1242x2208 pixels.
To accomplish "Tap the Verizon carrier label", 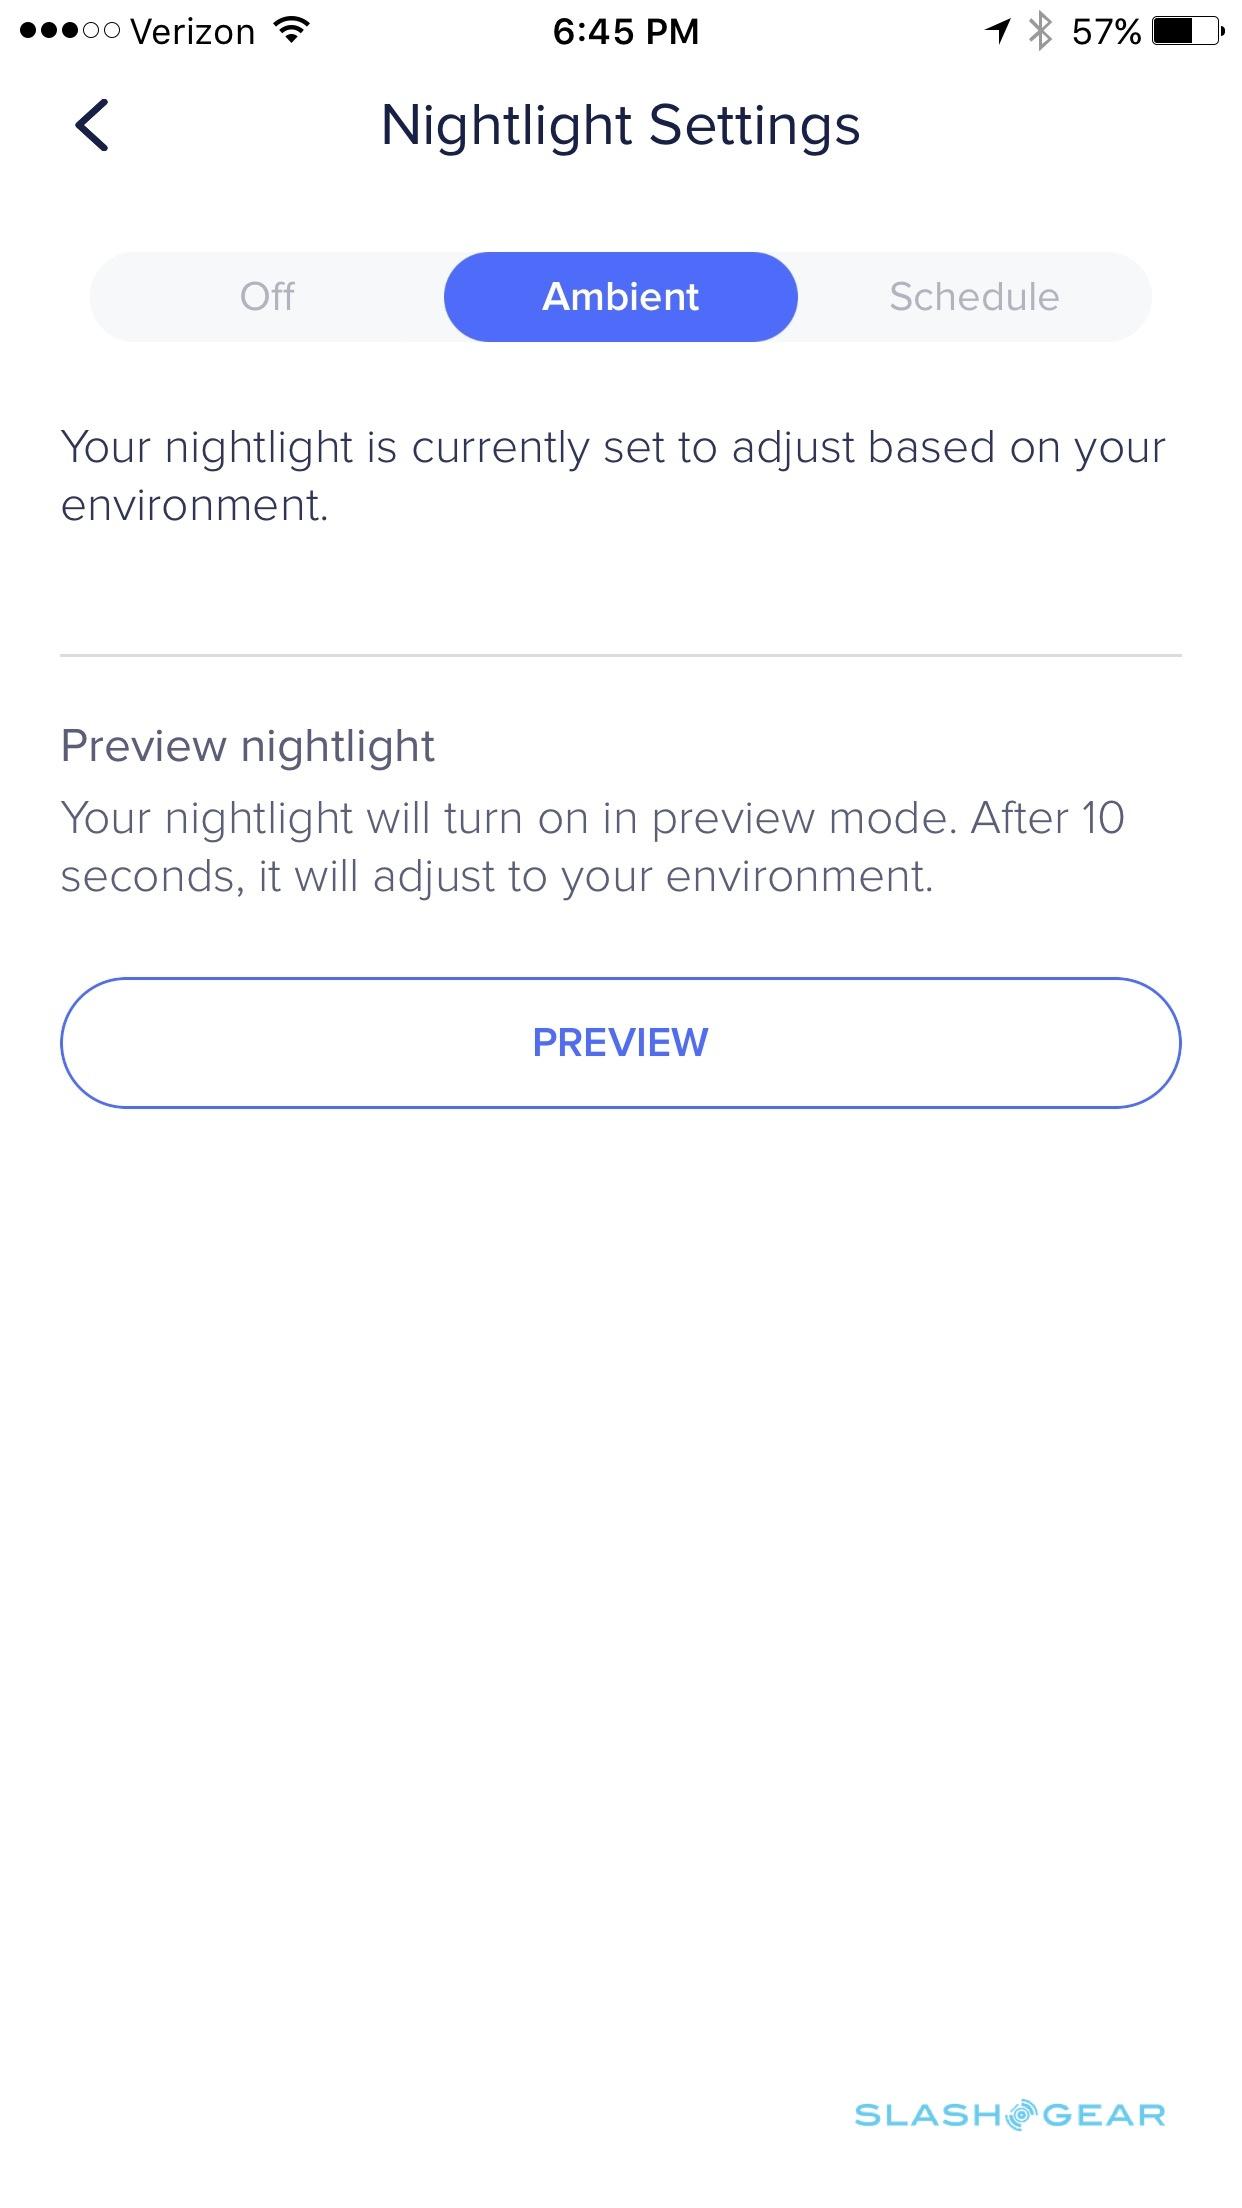I will [x=192, y=32].
